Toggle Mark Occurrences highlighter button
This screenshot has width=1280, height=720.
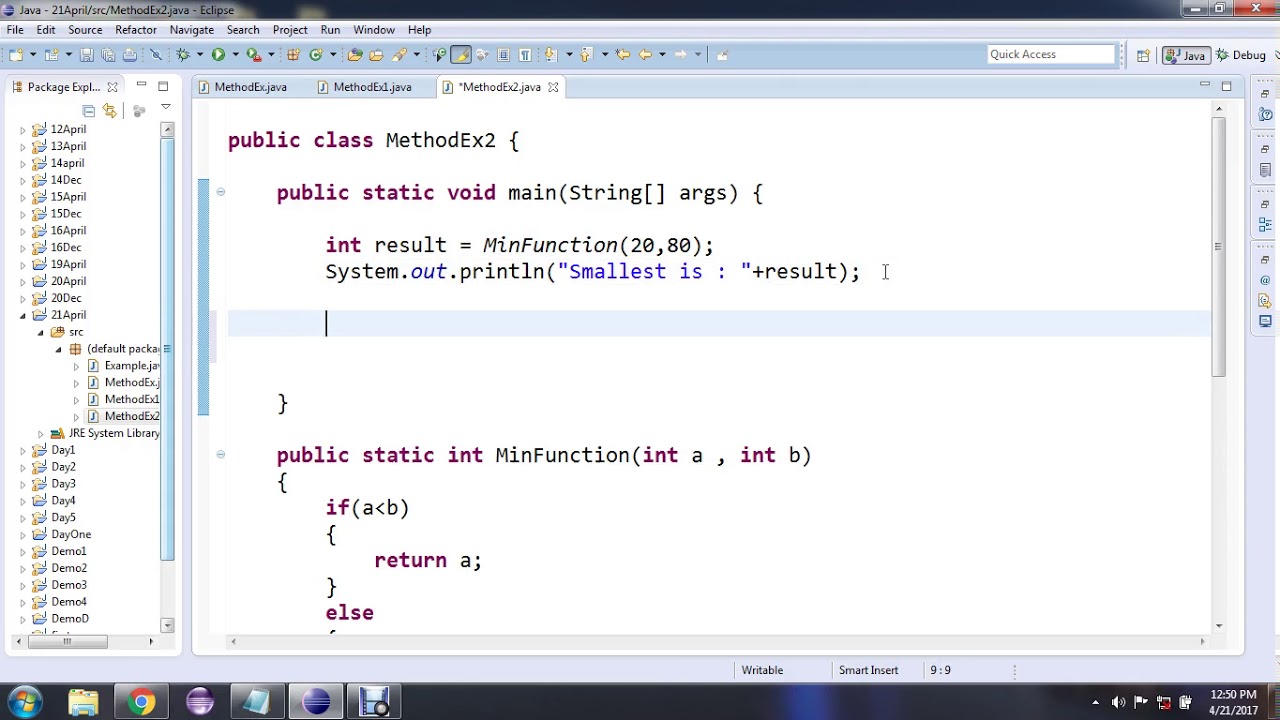coord(461,55)
